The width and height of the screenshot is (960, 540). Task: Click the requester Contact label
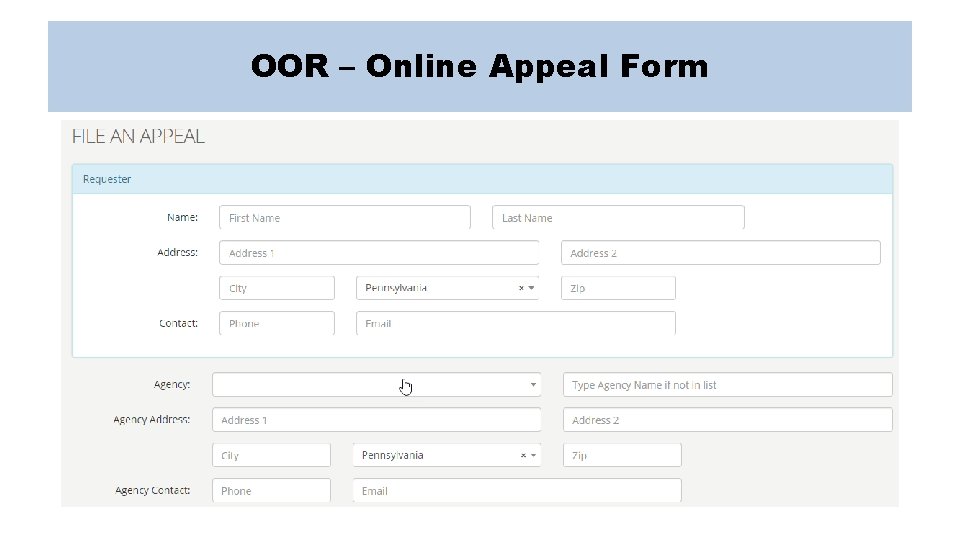(x=178, y=323)
